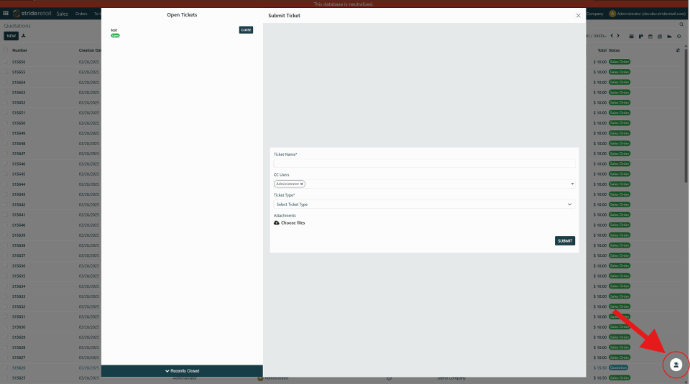Screen dimensions: 690x384
Task: Sort by the Status column header
Action: pos(614,51)
